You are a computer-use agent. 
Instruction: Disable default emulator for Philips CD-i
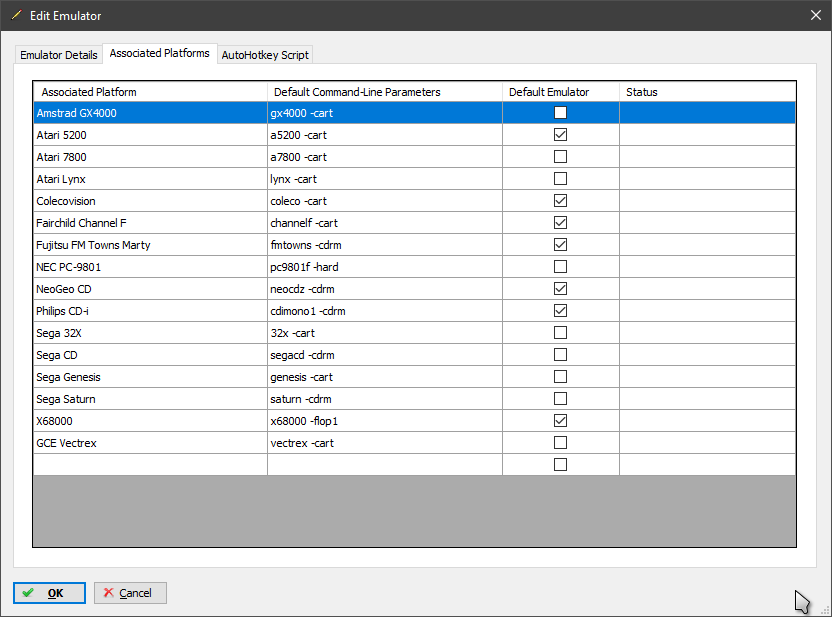pos(560,311)
